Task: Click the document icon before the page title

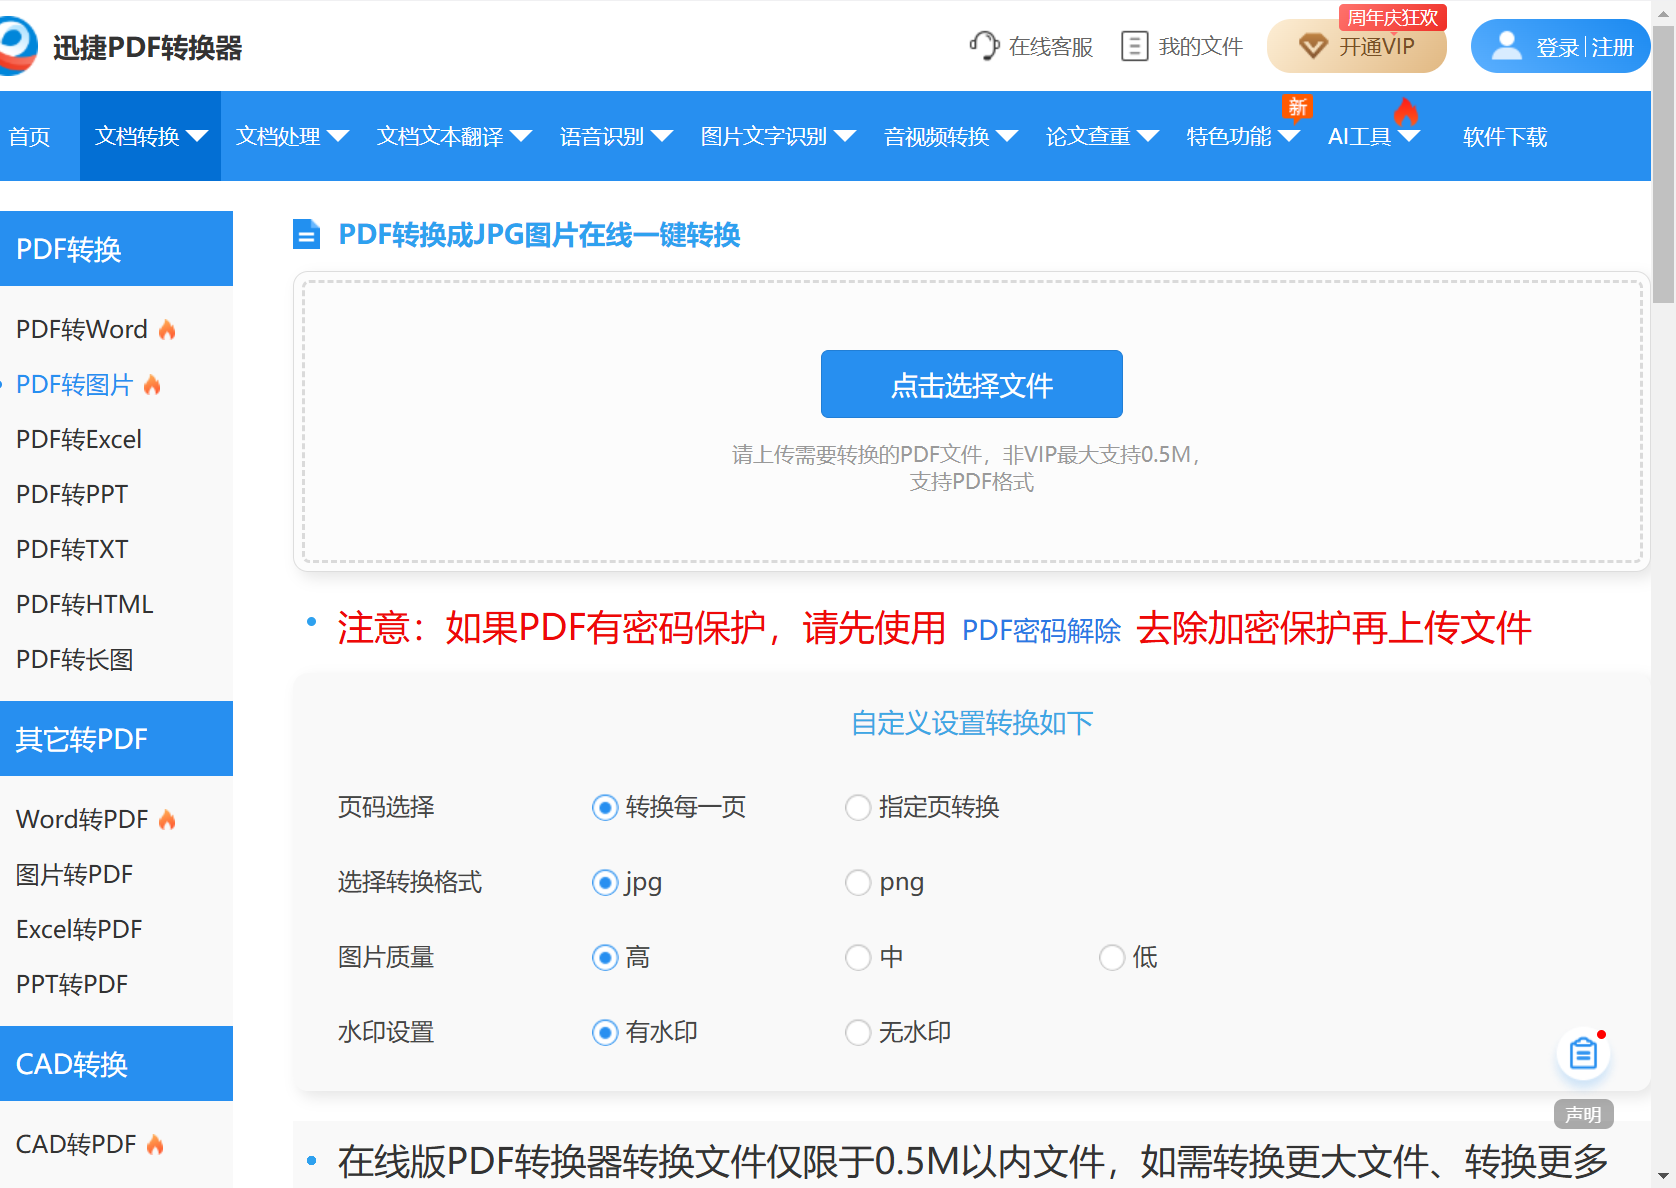Action: [306, 235]
